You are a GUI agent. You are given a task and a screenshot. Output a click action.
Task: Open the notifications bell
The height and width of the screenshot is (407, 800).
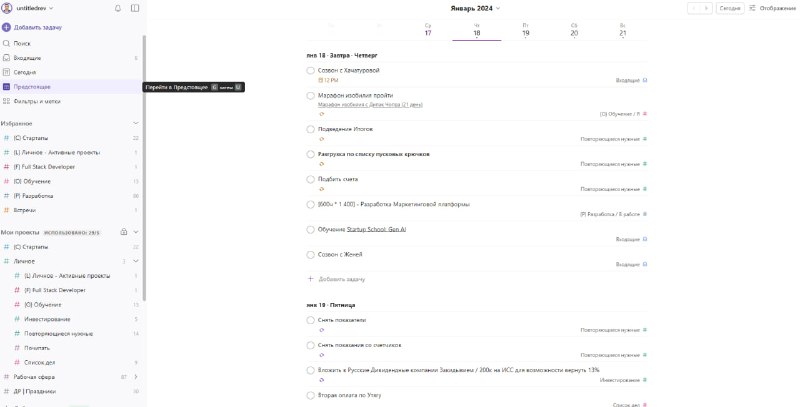tap(118, 8)
